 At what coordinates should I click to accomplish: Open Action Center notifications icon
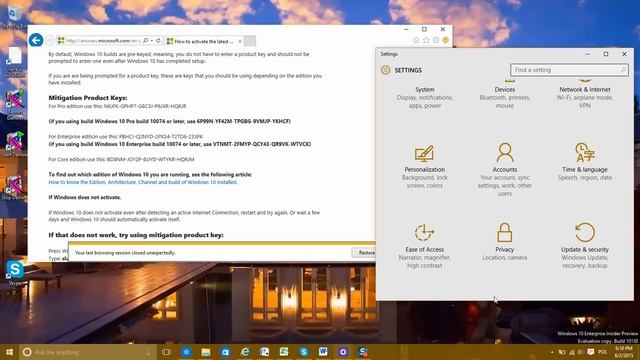point(591,352)
